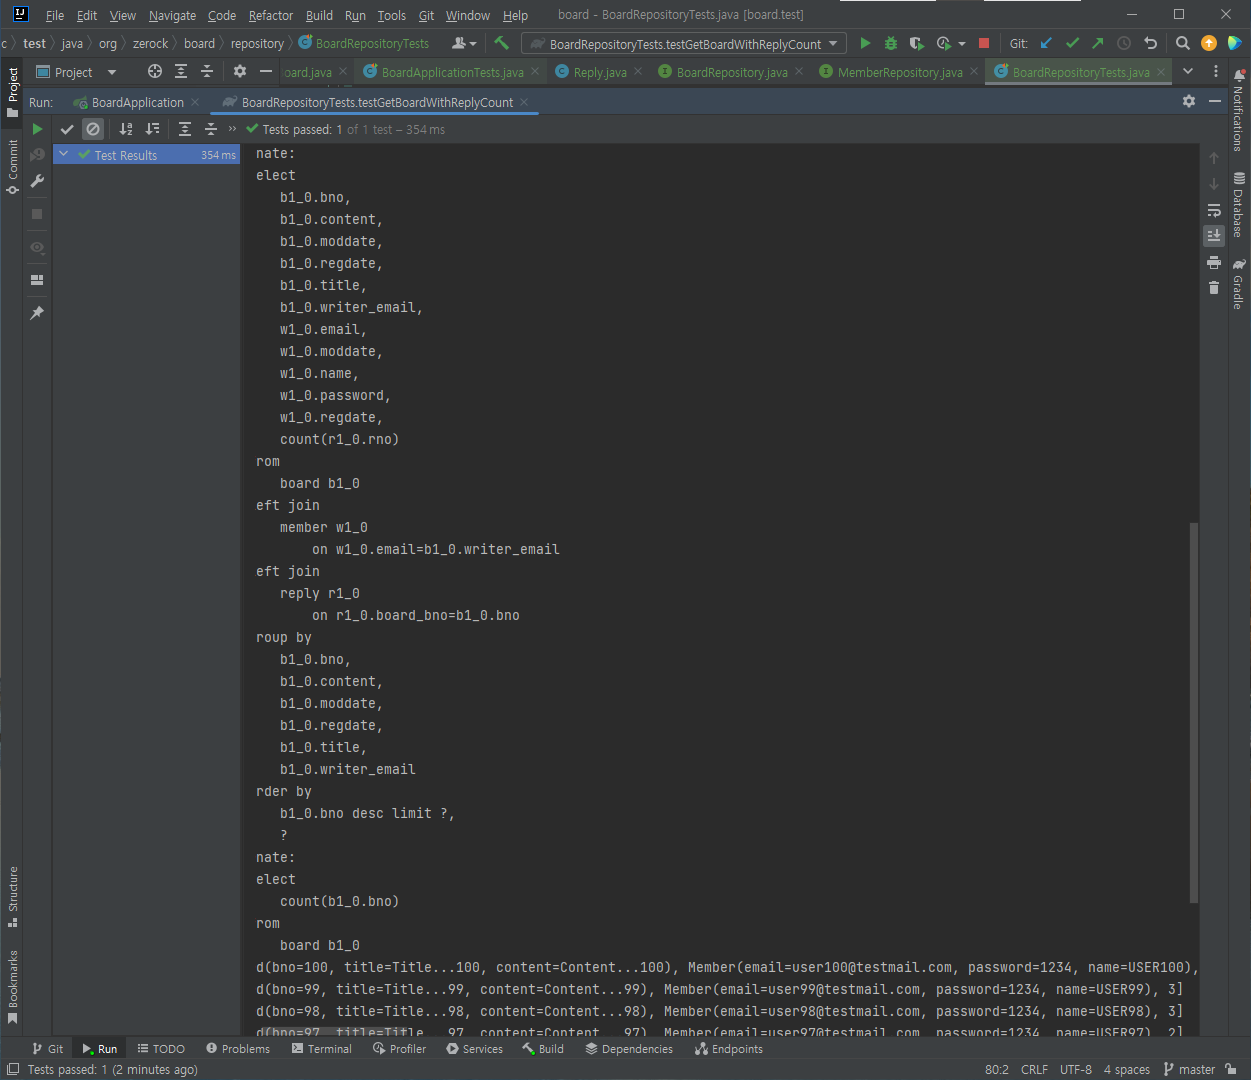This screenshot has height=1080, width=1251.
Task: Collapse all test results in Run panel
Action: pyautogui.click(x=211, y=129)
